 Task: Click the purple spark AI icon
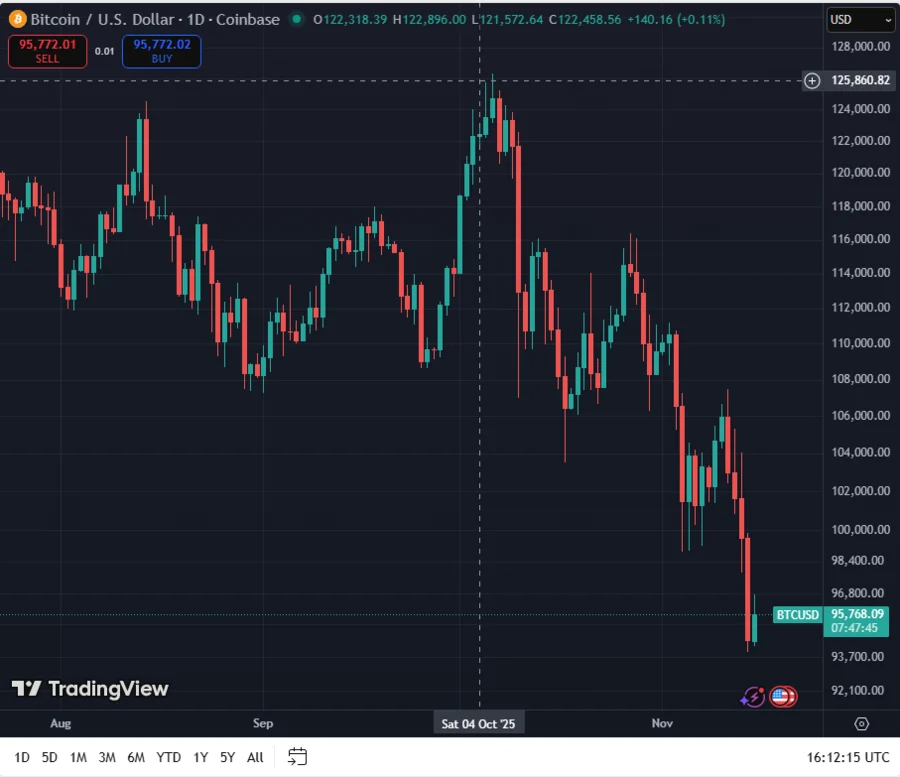click(752, 696)
